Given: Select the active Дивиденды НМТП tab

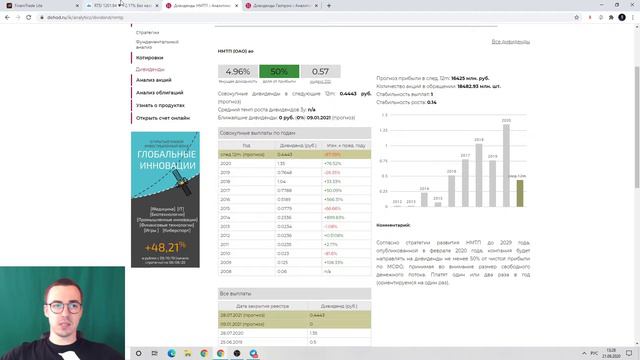Looking at the screenshot, I should (x=201, y=6).
